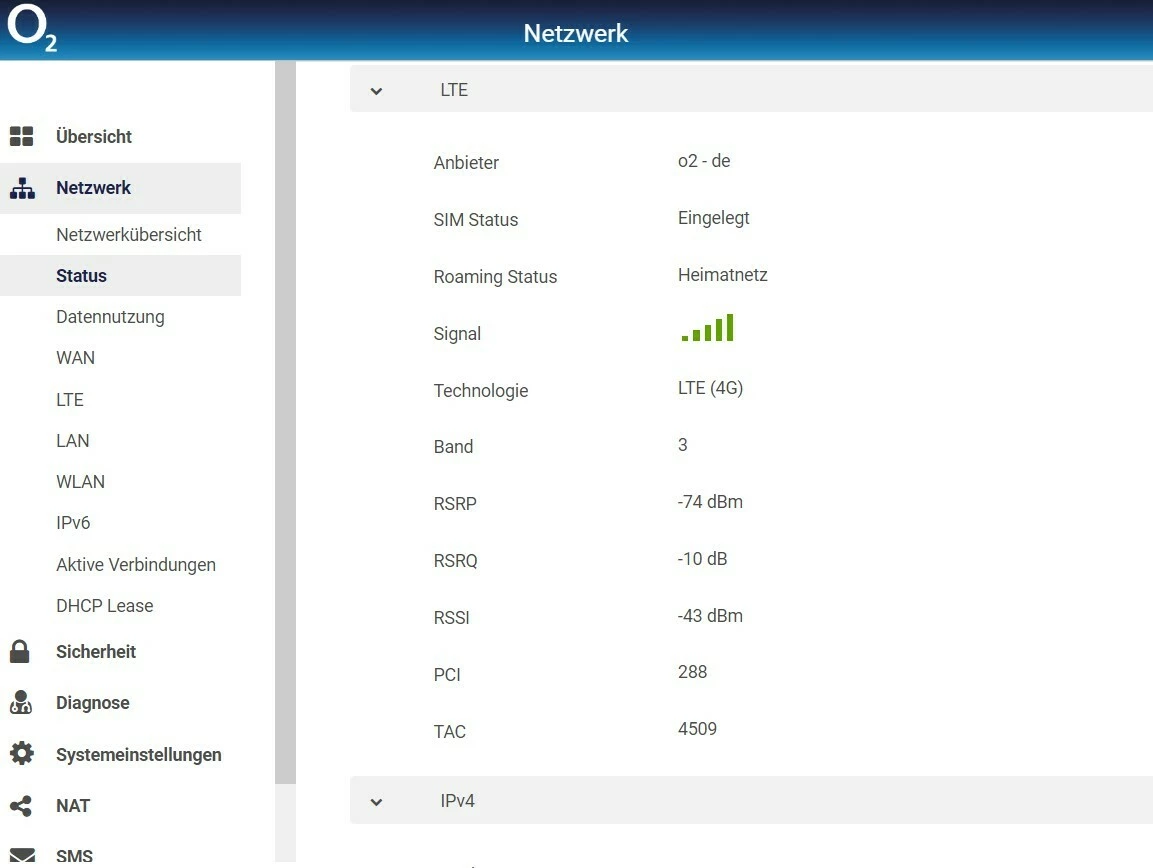The width and height of the screenshot is (1153, 868).
Task: Go to Datennutzung submenu
Action: [110, 317]
